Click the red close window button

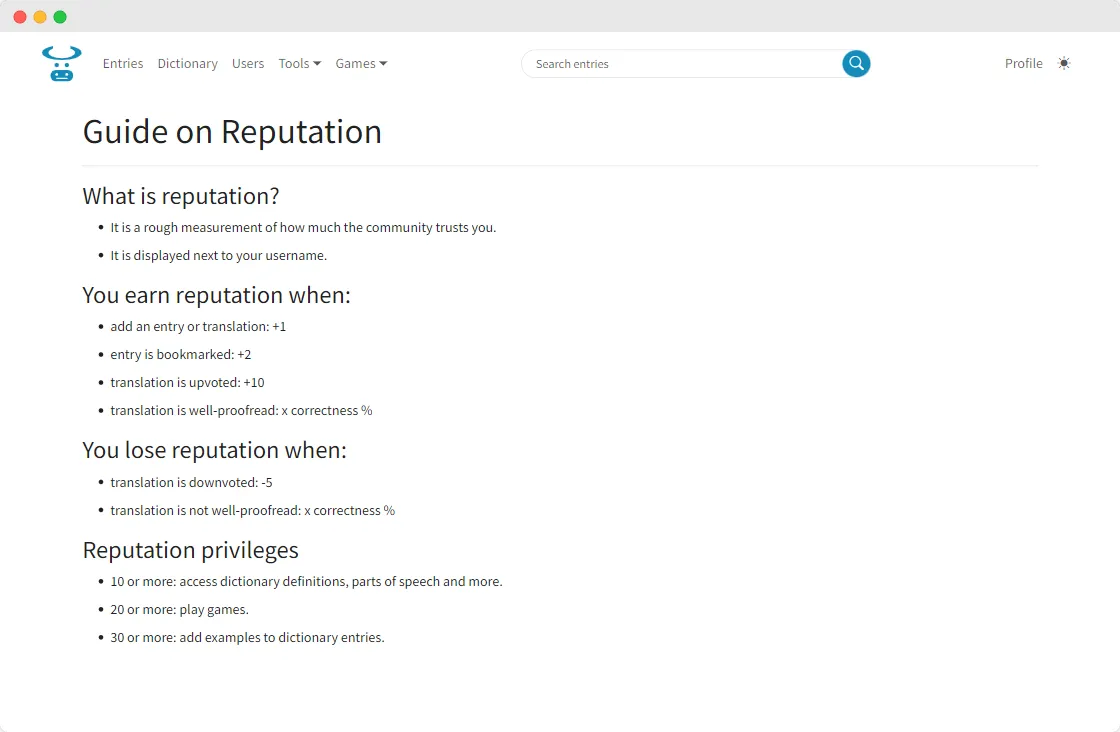tap(20, 17)
